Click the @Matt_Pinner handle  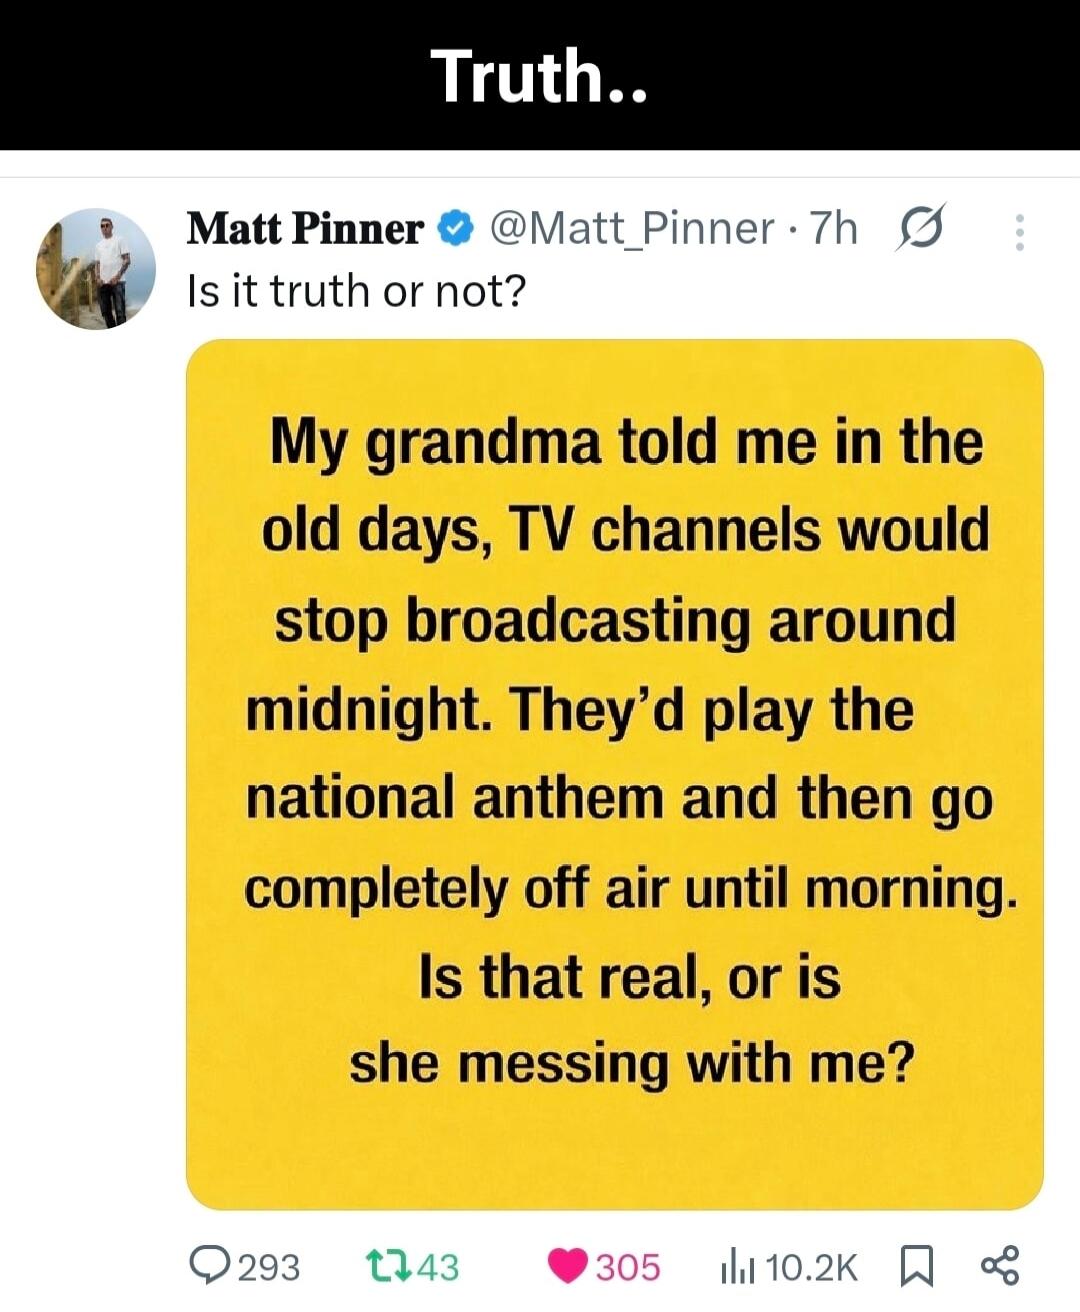[637, 228]
